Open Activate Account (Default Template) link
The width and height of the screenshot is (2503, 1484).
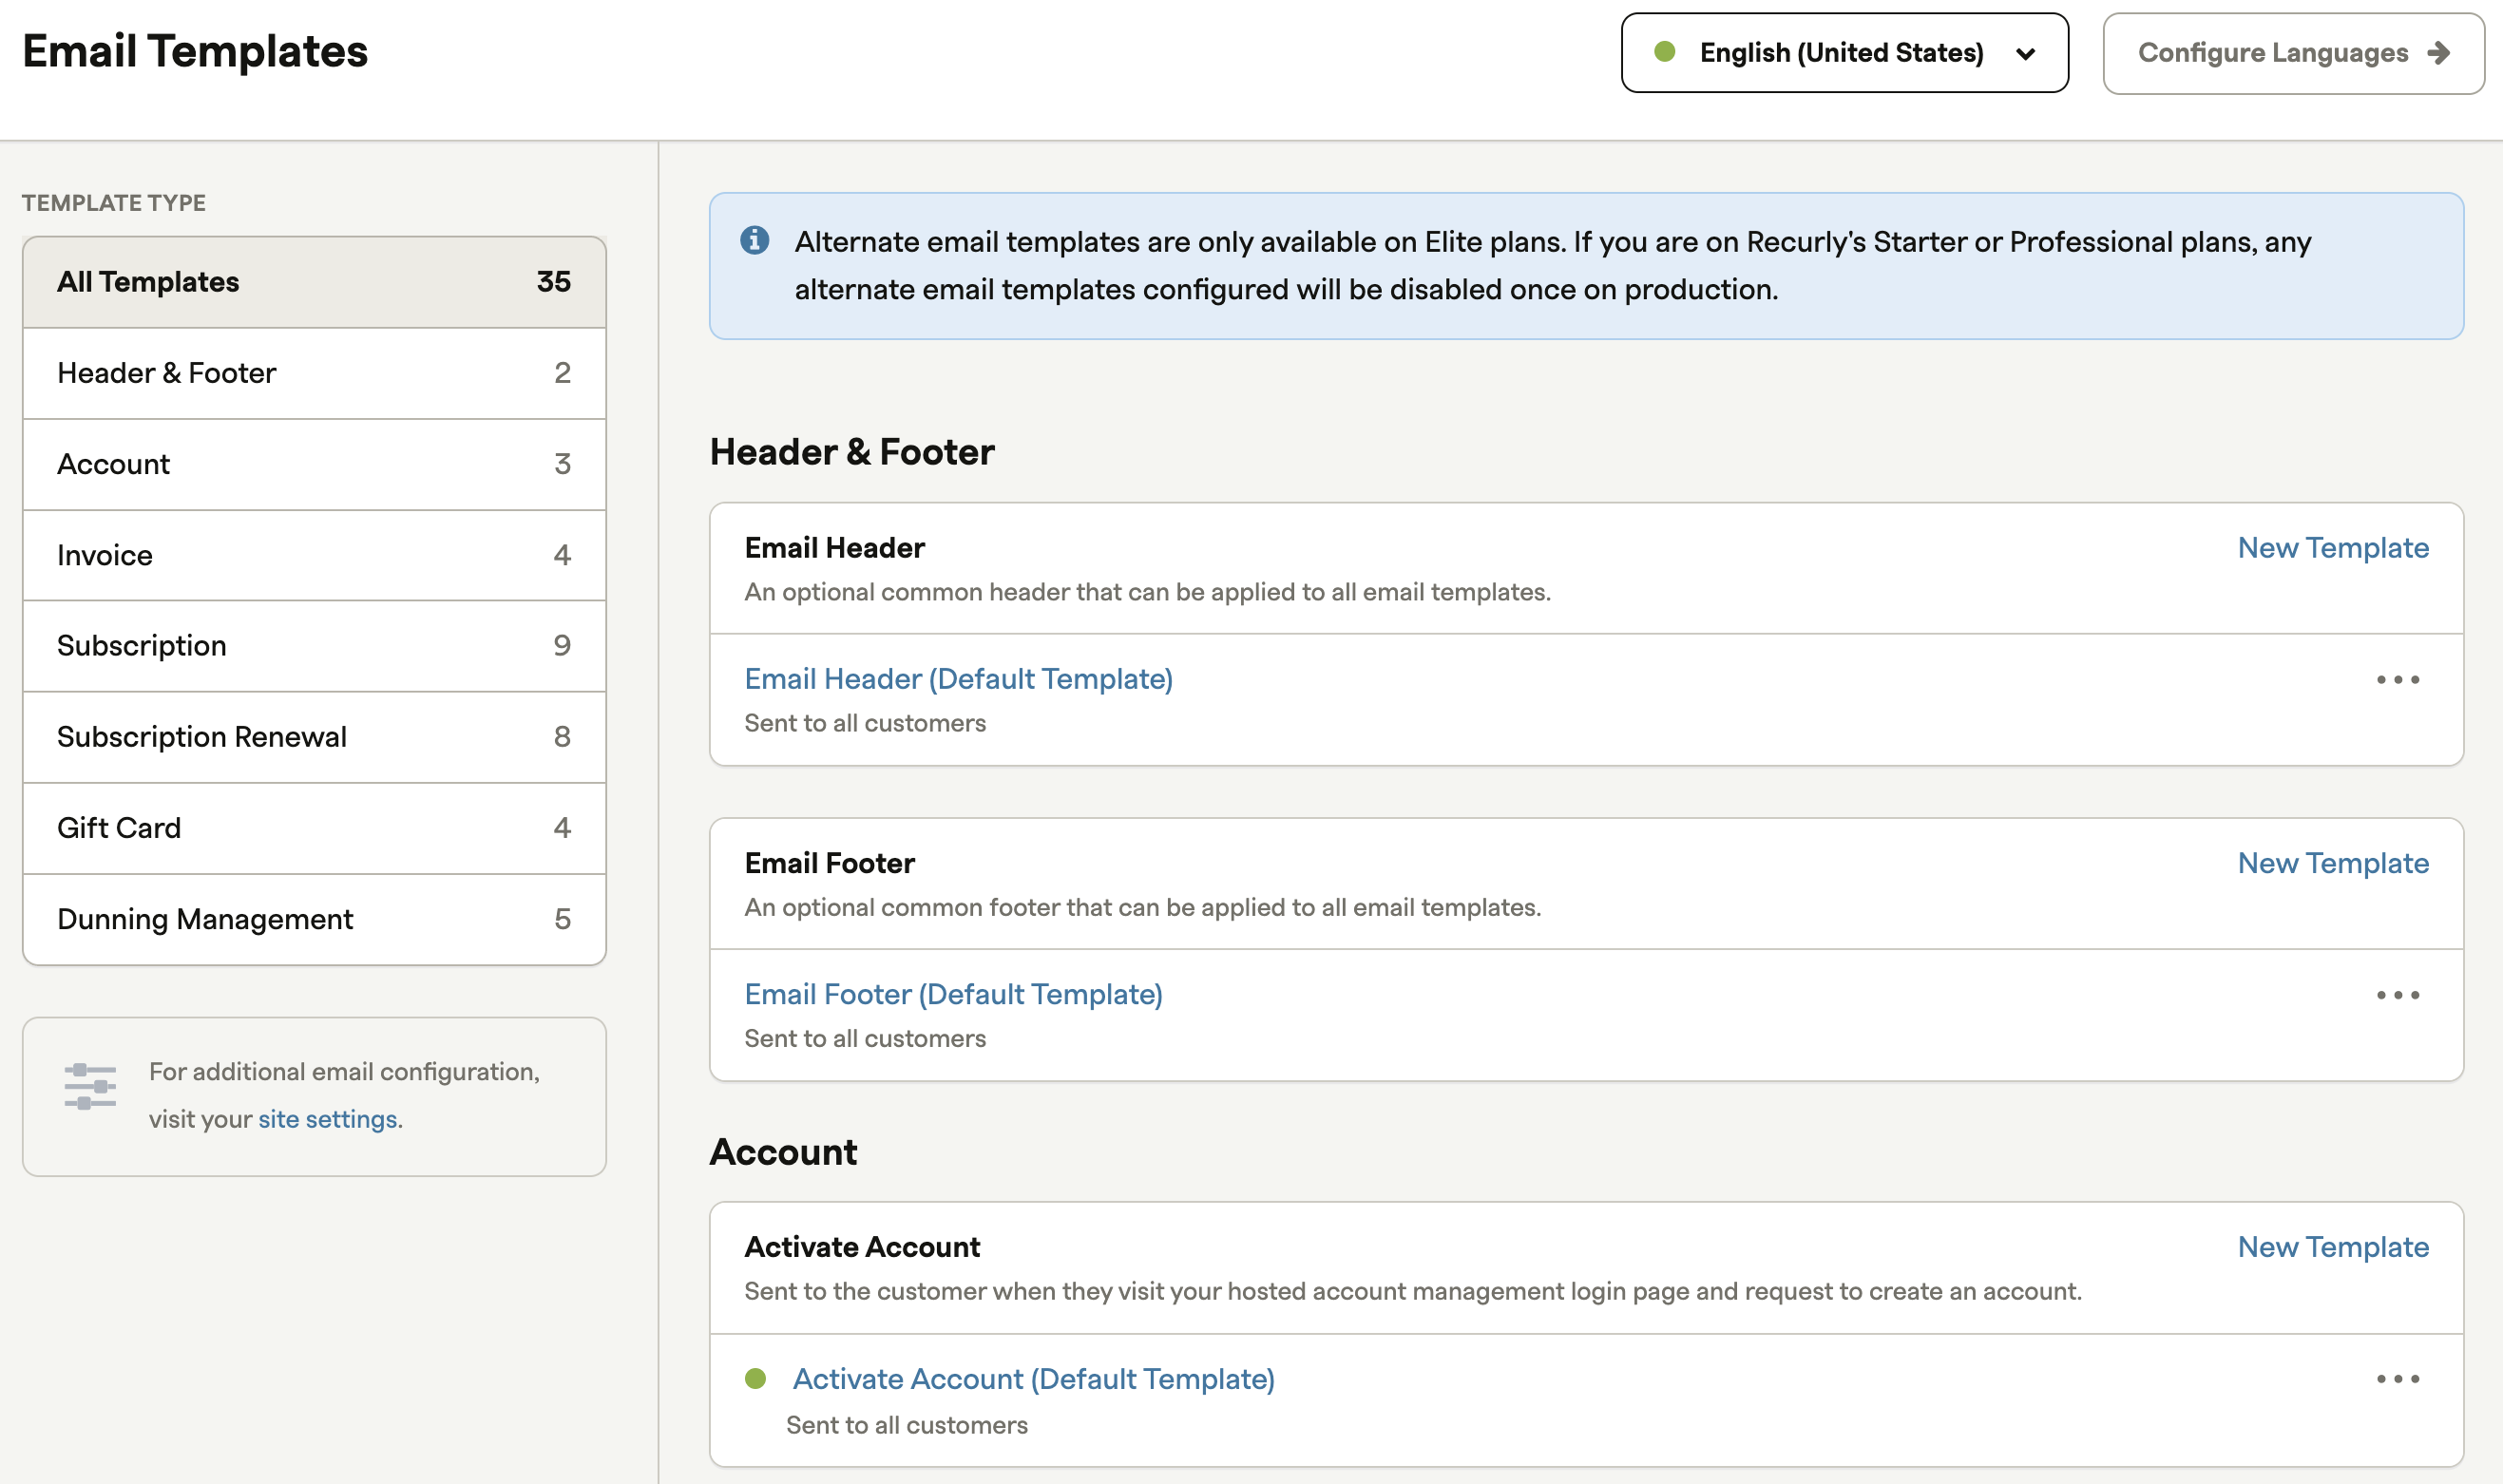coord(1033,1379)
